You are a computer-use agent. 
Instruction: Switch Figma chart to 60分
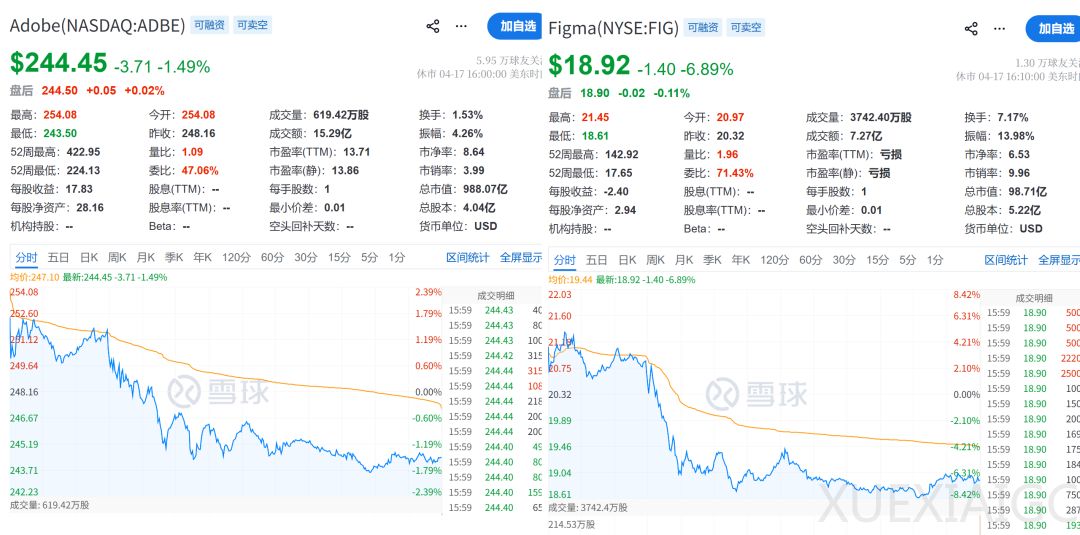(811, 260)
